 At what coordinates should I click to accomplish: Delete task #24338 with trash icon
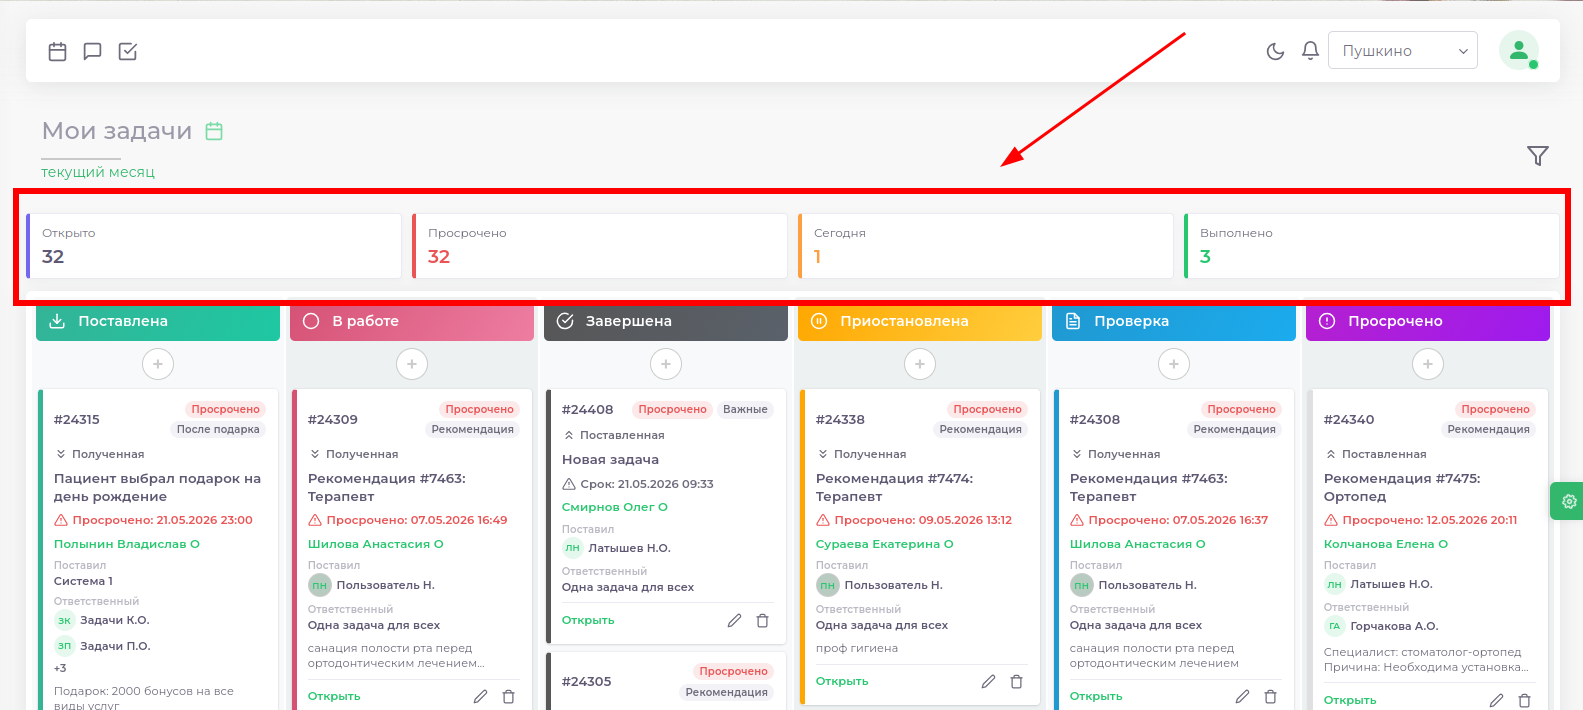tap(1016, 681)
